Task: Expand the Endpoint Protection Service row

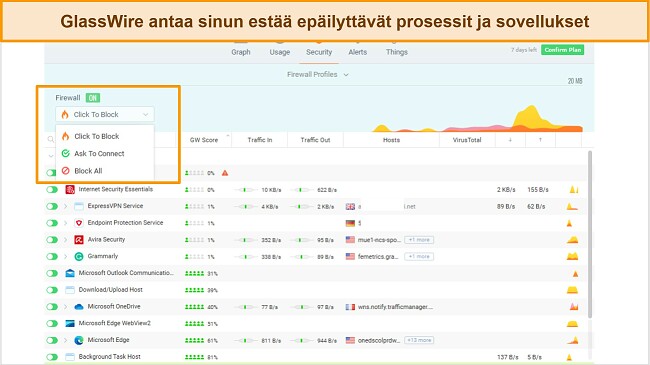Action: [65, 223]
